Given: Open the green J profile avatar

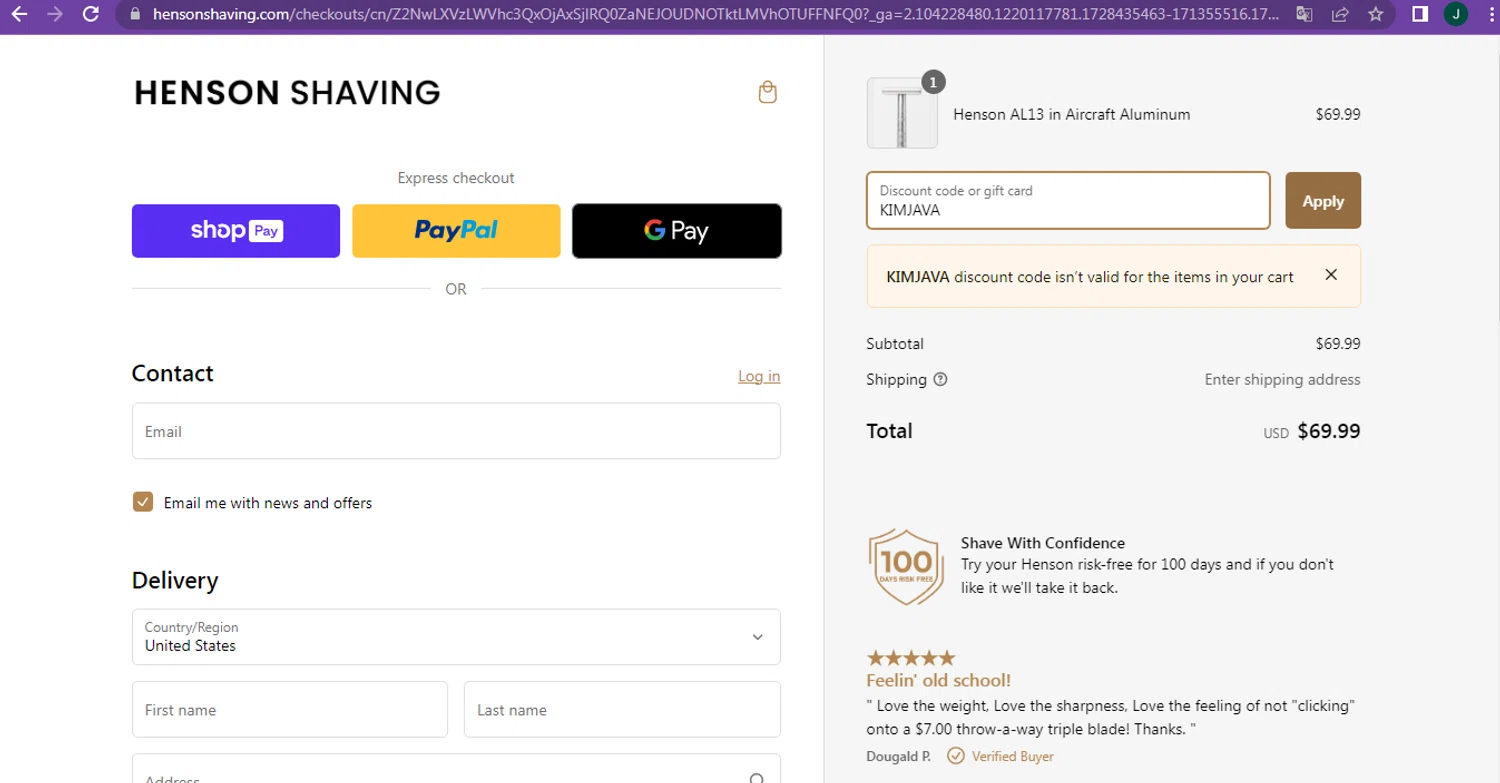Looking at the screenshot, I should [1456, 14].
